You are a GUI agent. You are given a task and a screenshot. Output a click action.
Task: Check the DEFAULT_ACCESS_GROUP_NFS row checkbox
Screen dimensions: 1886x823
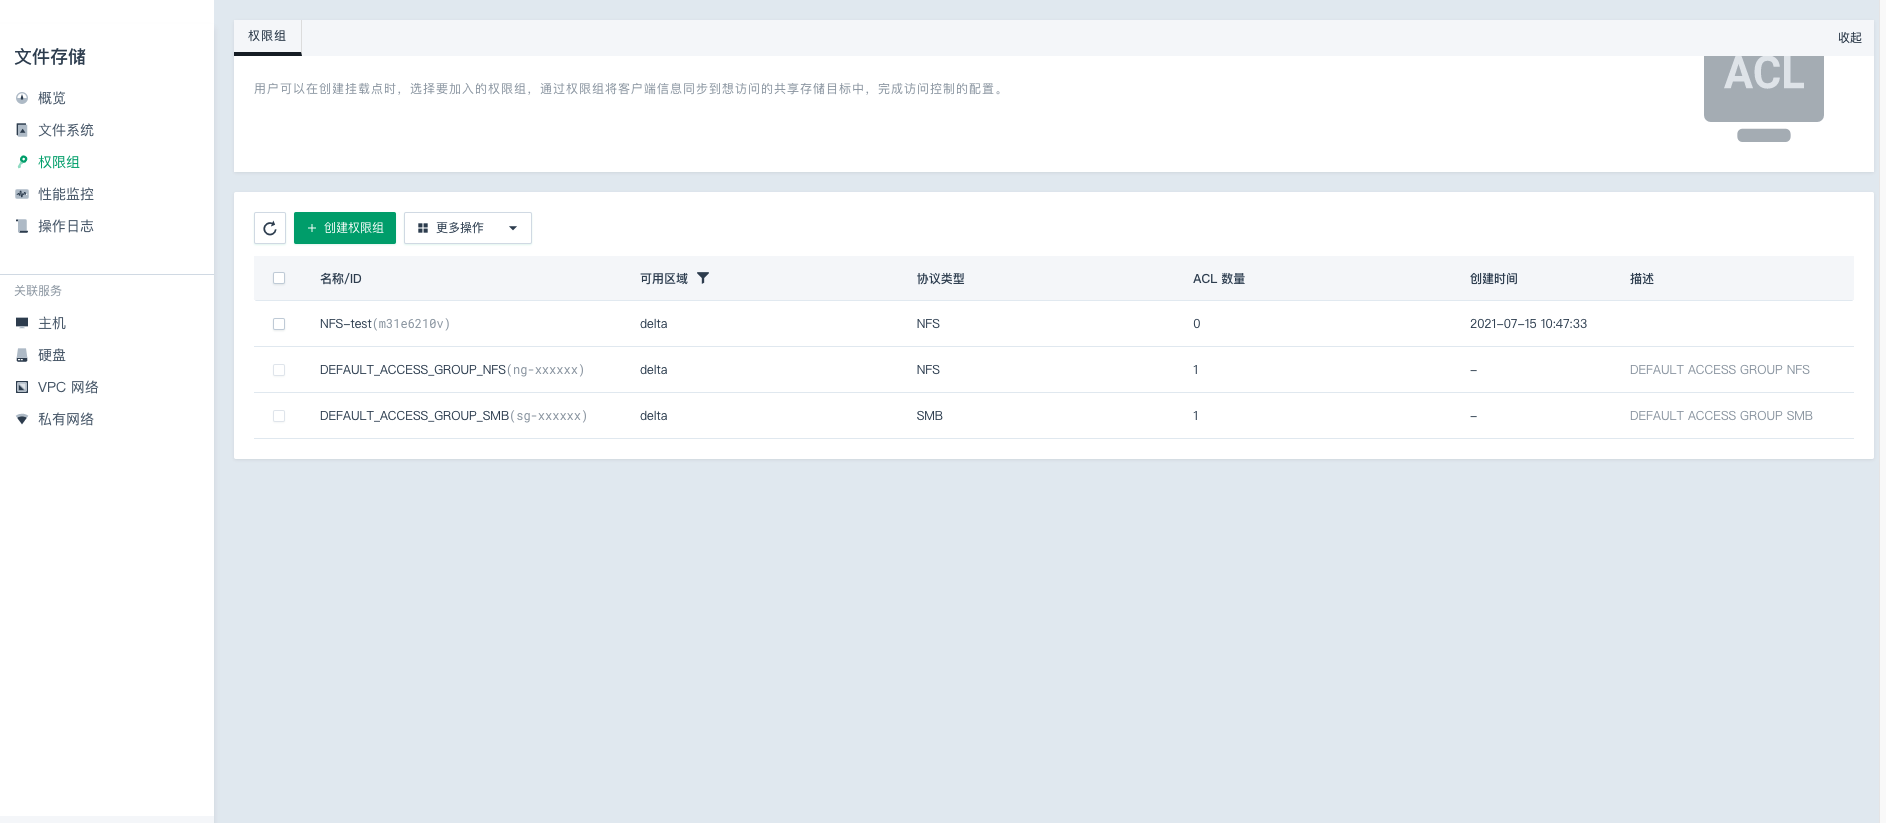click(279, 370)
